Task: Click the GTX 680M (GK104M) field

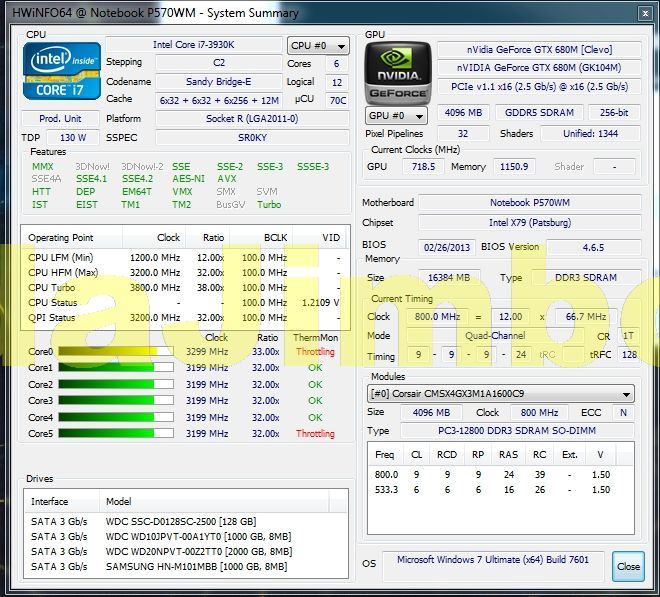Action: [539, 68]
